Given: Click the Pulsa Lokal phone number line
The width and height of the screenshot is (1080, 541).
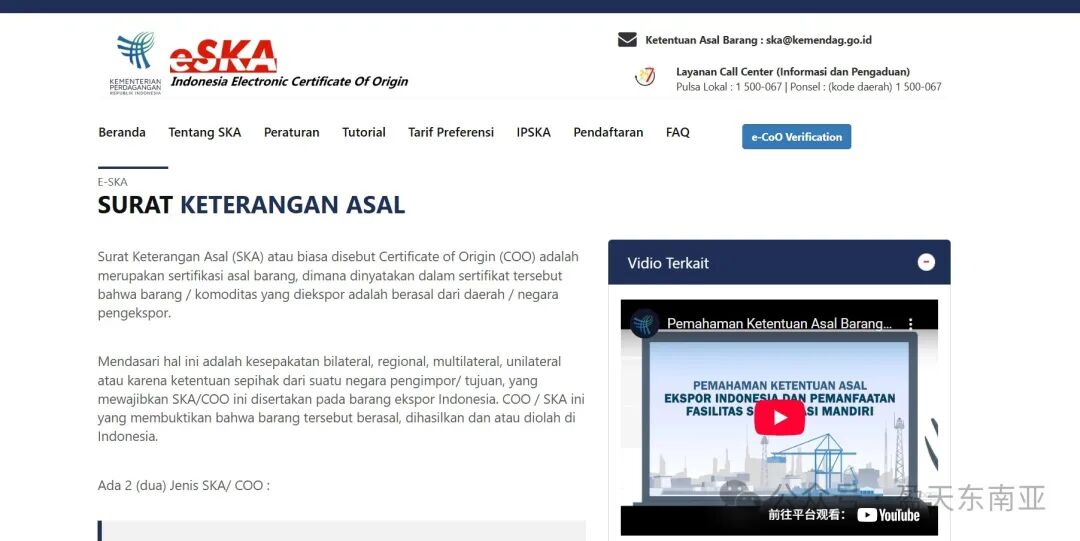Looking at the screenshot, I should [809, 87].
